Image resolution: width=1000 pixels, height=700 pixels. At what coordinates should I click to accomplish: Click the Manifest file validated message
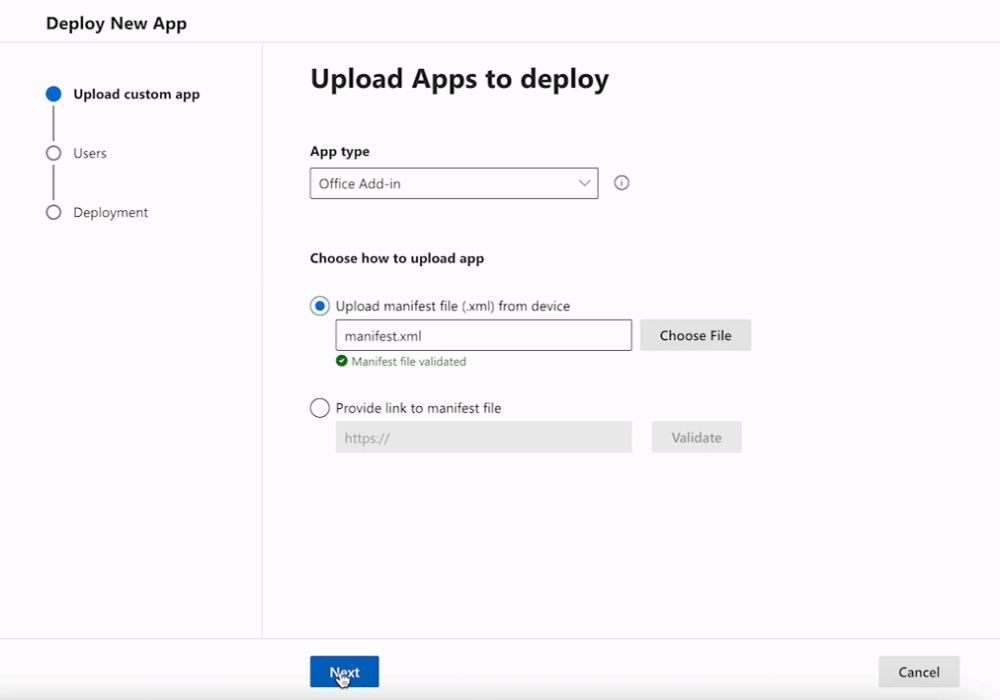tap(409, 361)
